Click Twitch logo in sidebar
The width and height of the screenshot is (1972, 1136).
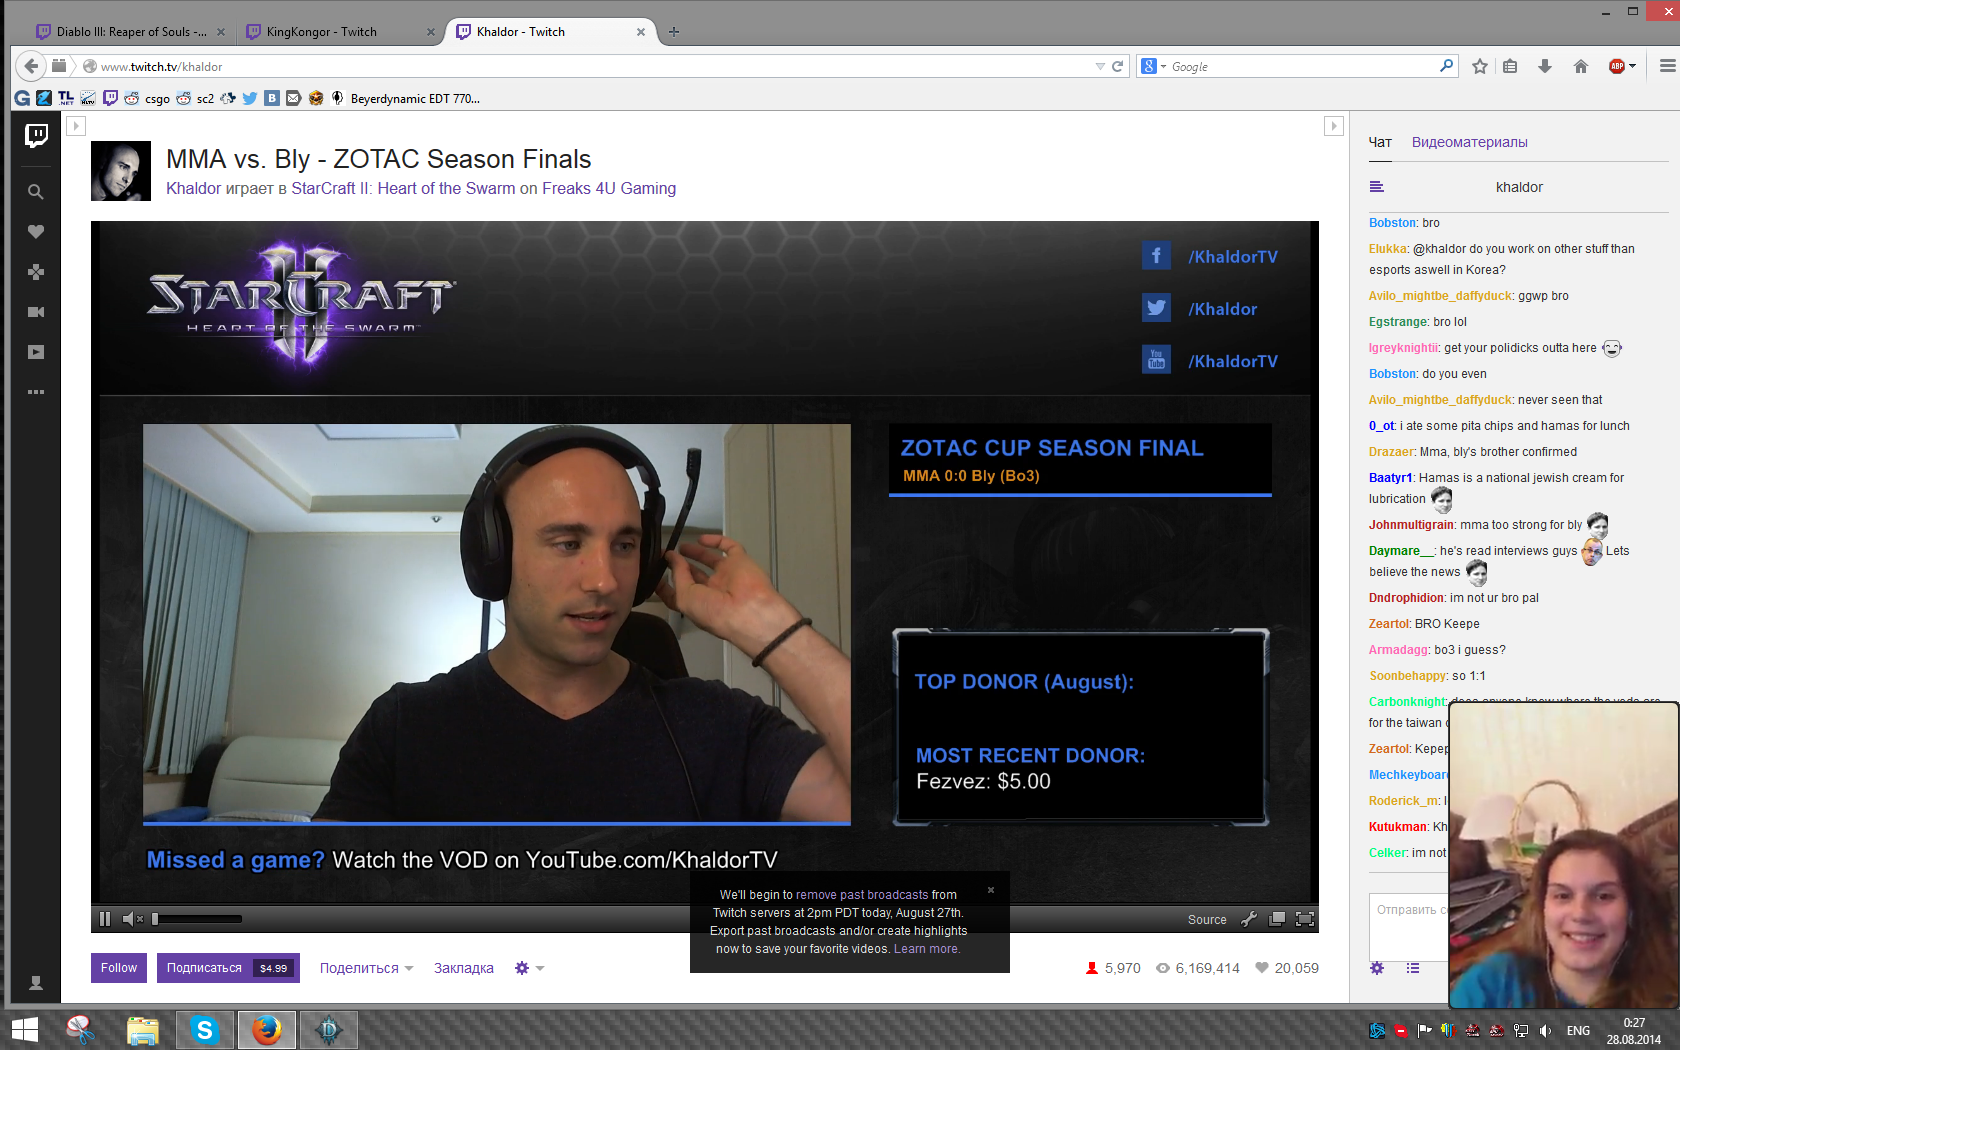tap(36, 136)
